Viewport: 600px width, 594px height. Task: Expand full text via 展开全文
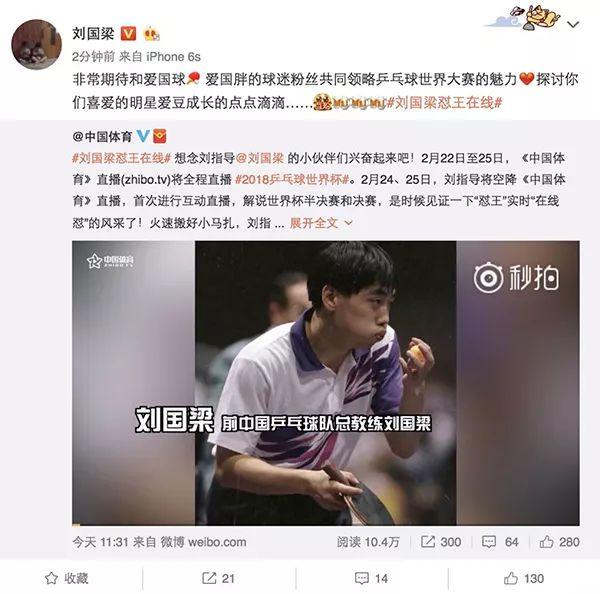[321, 223]
